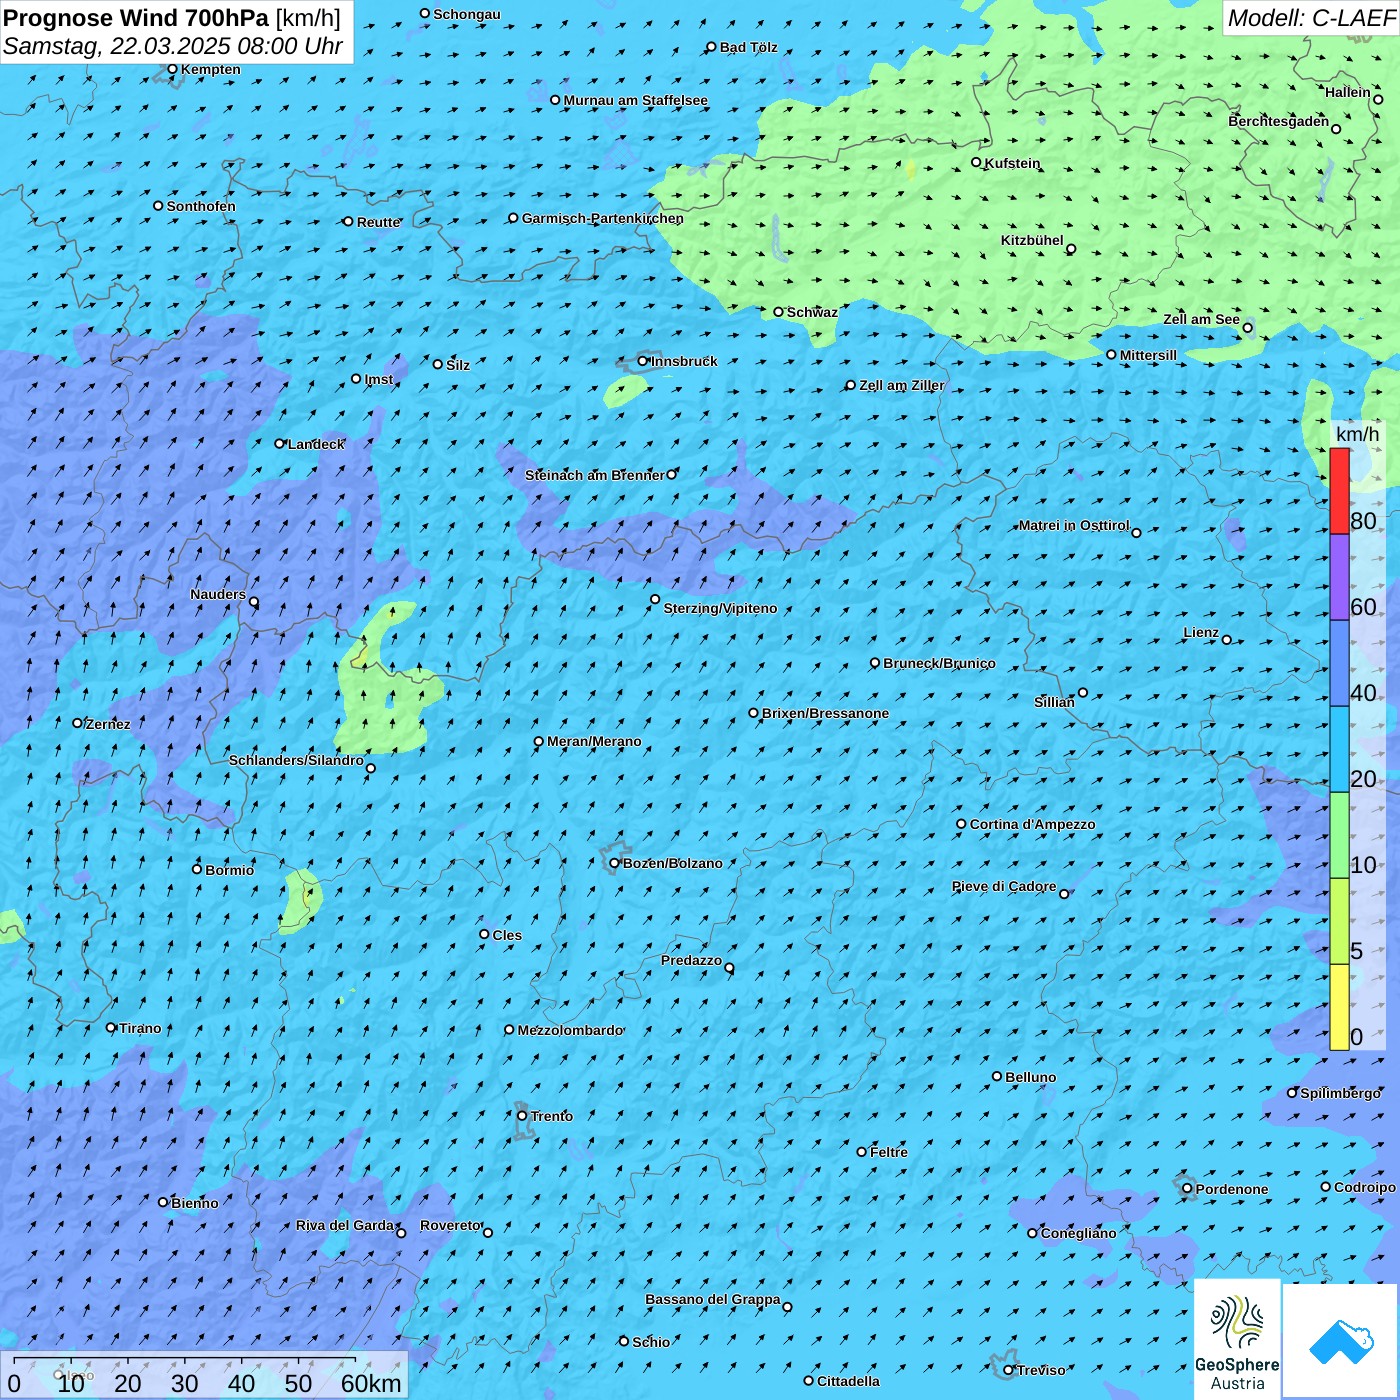Click the Imst city label
The height and width of the screenshot is (1400, 1400).
click(x=379, y=379)
